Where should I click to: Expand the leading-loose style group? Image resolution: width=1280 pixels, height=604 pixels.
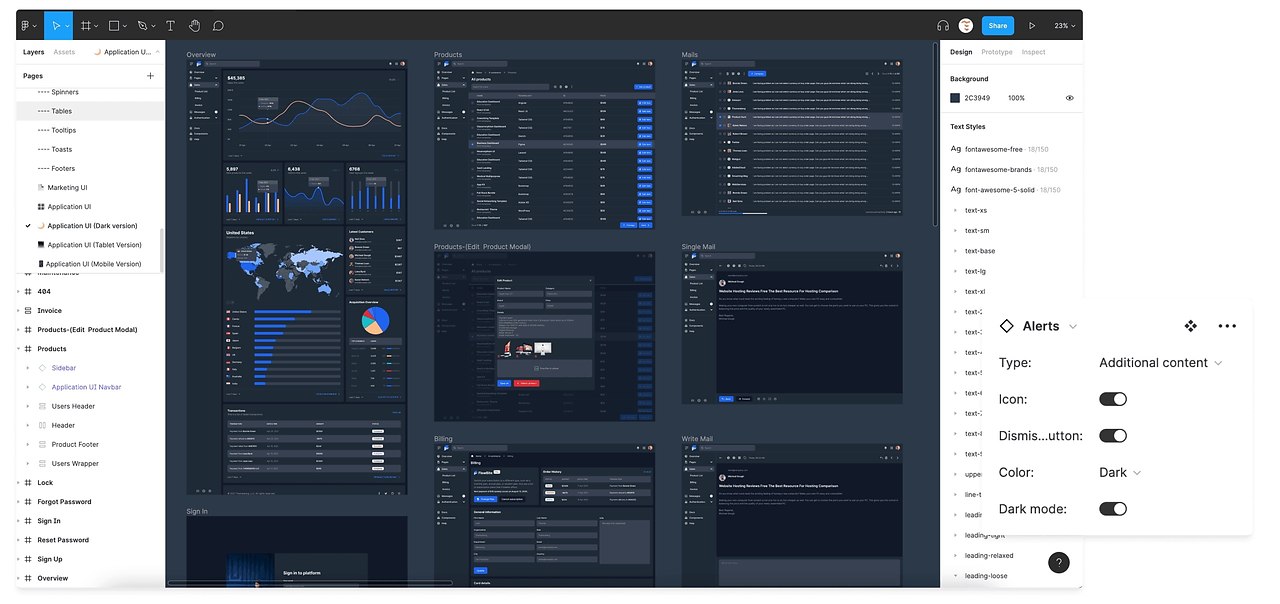955,575
